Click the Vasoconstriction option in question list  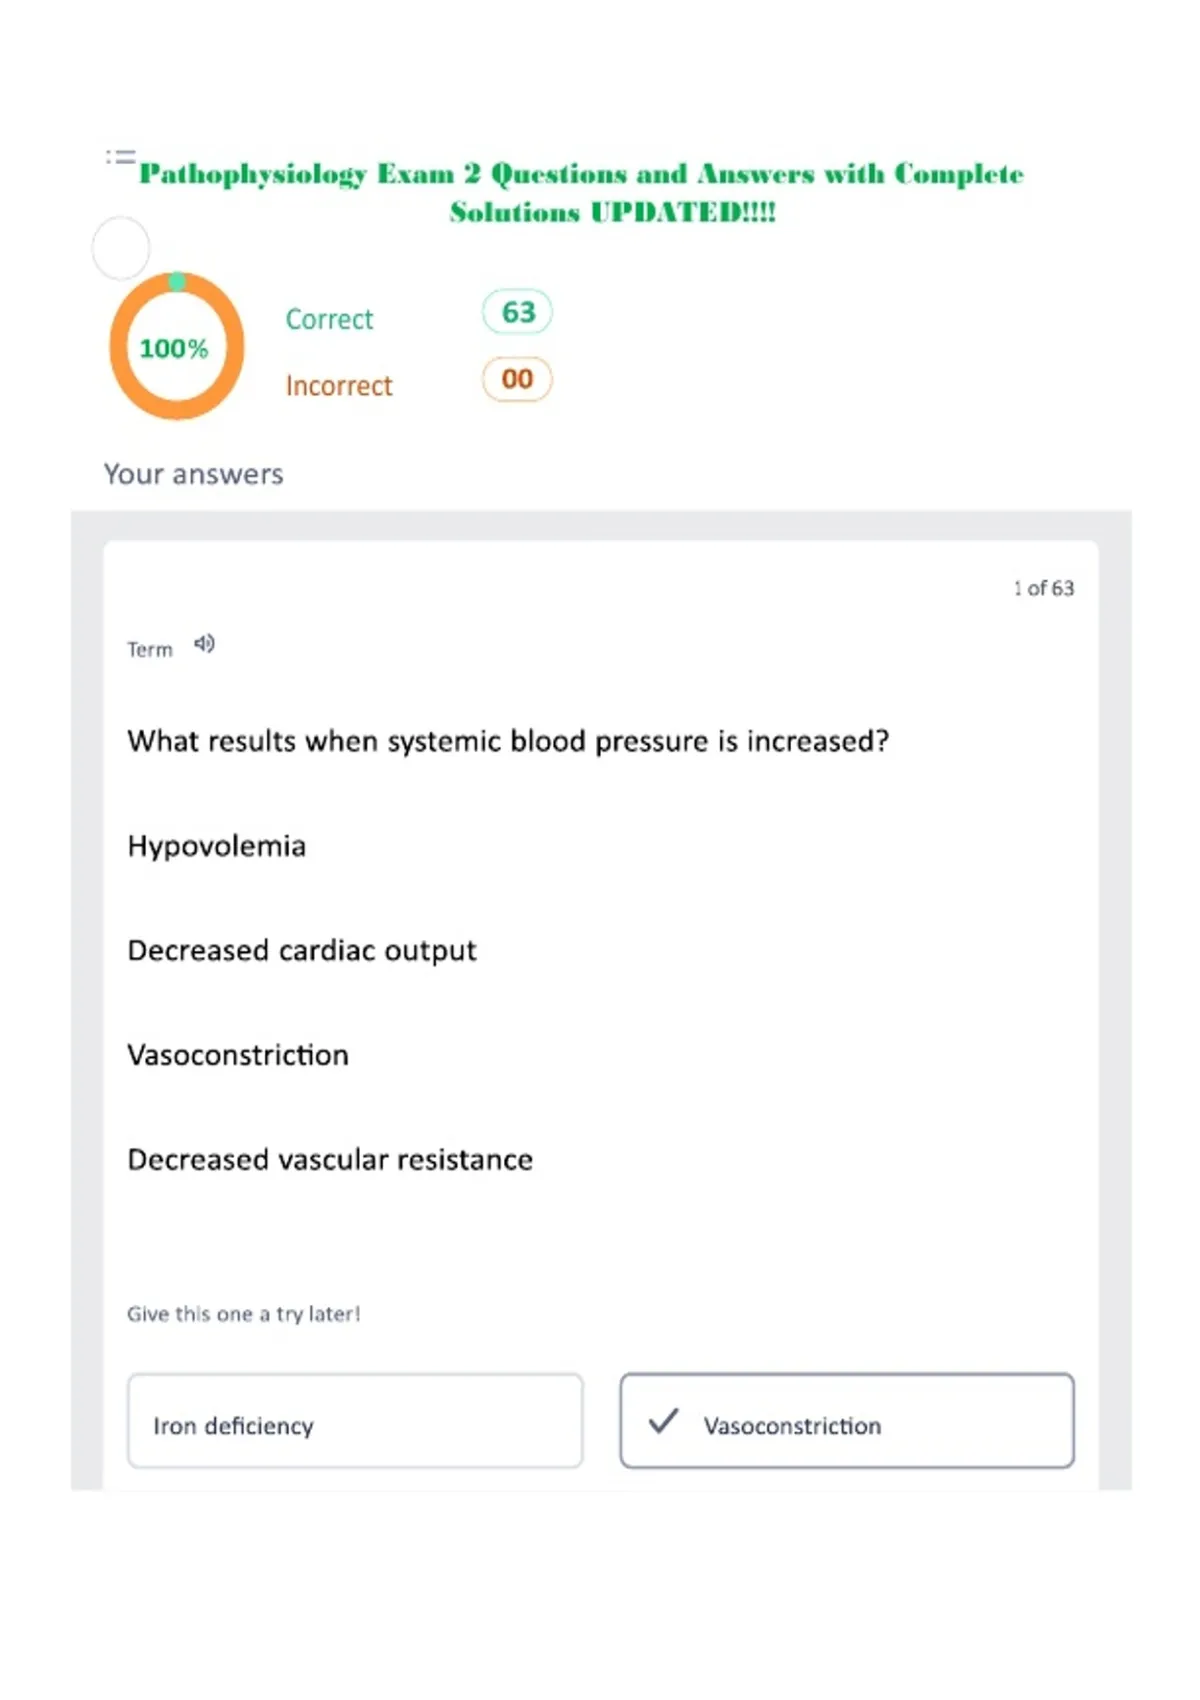click(238, 1055)
